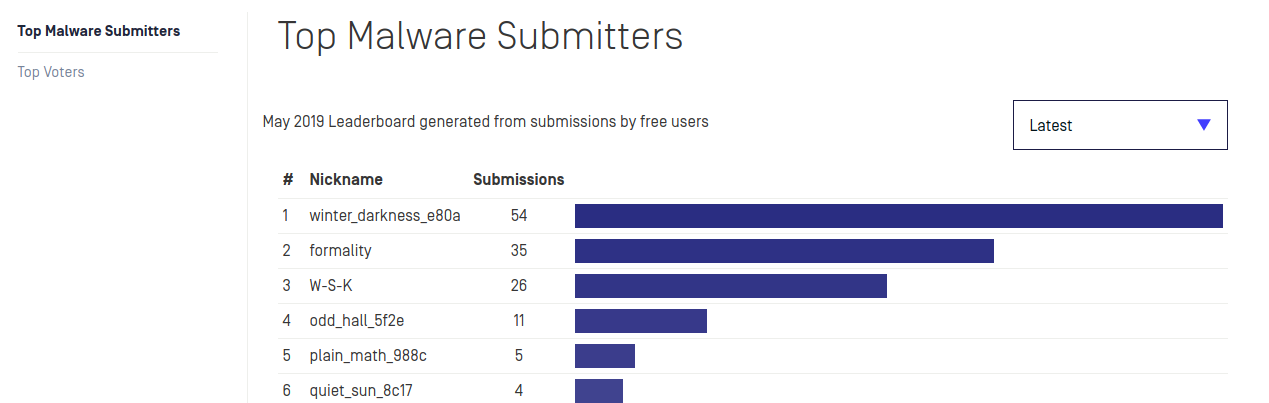
Task: Click the Submissions column header
Action: 518,180
